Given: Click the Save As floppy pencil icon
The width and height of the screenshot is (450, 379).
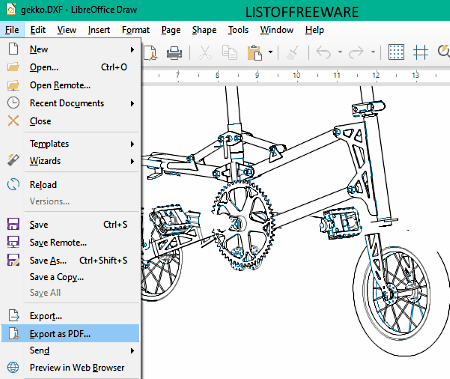Looking at the screenshot, I should [x=13, y=260].
